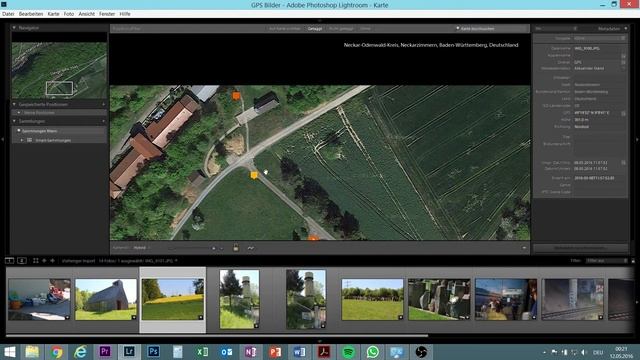Viewport: 640px width, 360px height.
Task: Open the Karte menu
Action: pos(53,14)
